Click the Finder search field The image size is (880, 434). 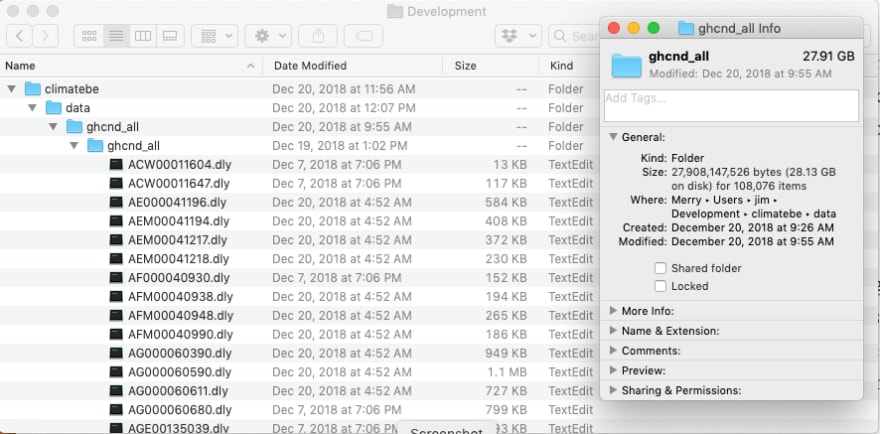tap(574, 36)
